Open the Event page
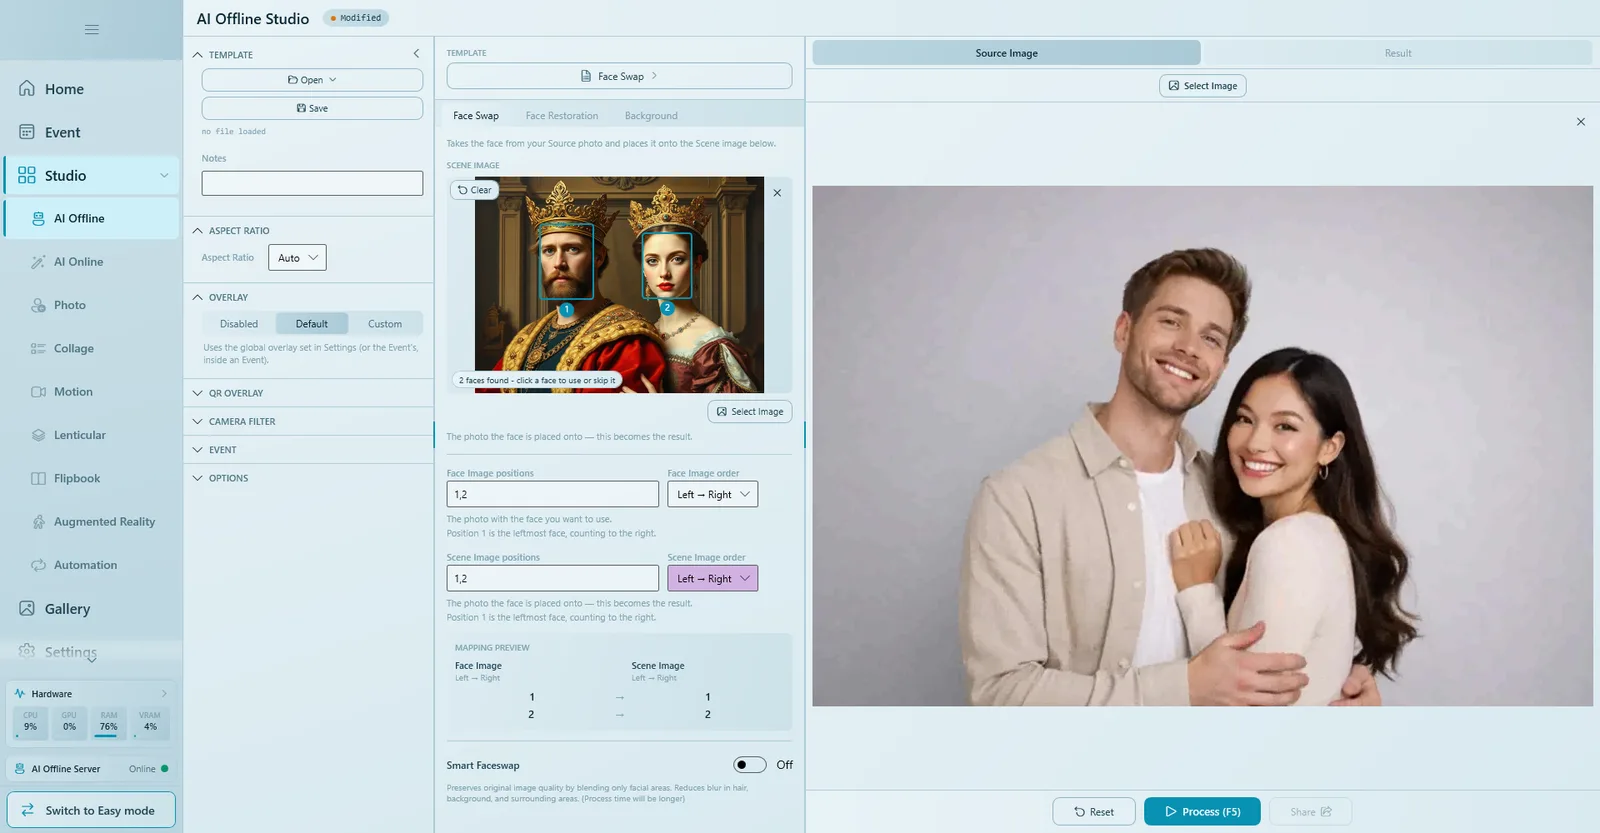The image size is (1600, 833). tap(91, 132)
